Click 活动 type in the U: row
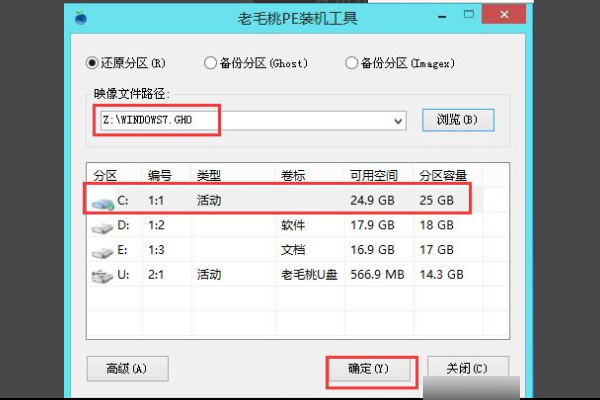600x400 pixels. click(x=209, y=274)
